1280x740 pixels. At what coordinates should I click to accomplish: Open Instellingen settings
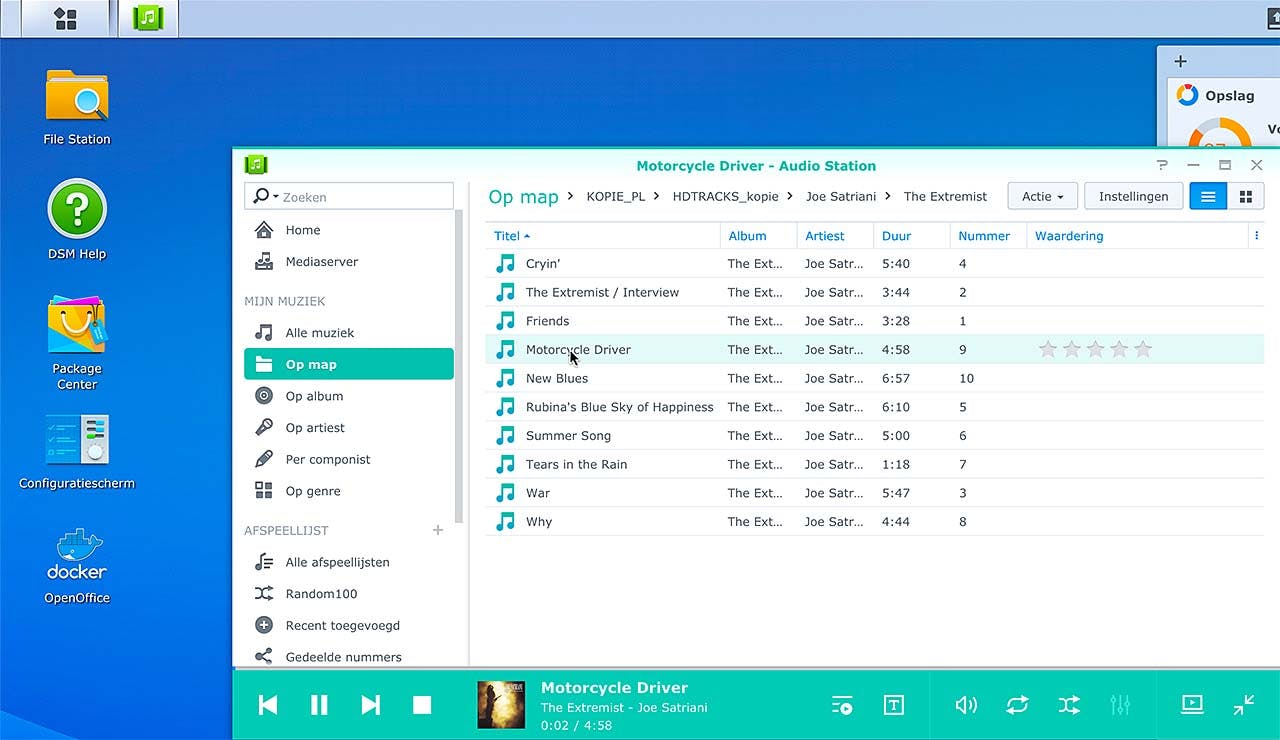coord(1134,196)
